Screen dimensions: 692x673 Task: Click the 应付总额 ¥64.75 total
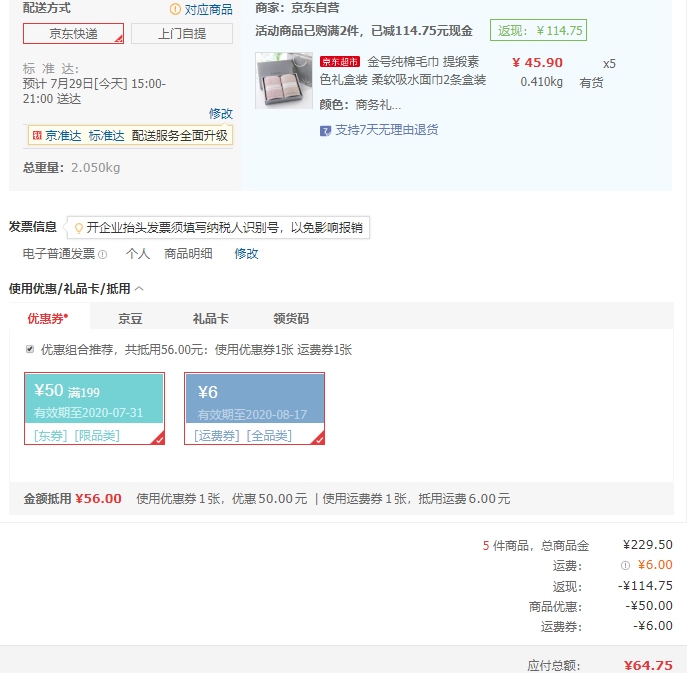coord(648,665)
